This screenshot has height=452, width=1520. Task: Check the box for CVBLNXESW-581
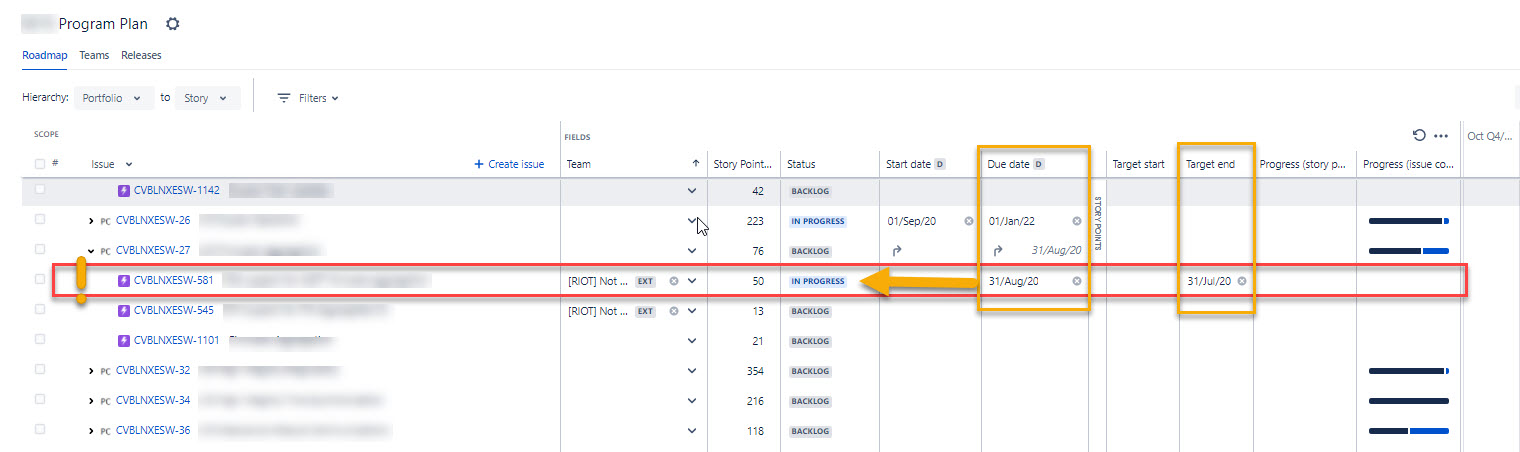(x=40, y=279)
